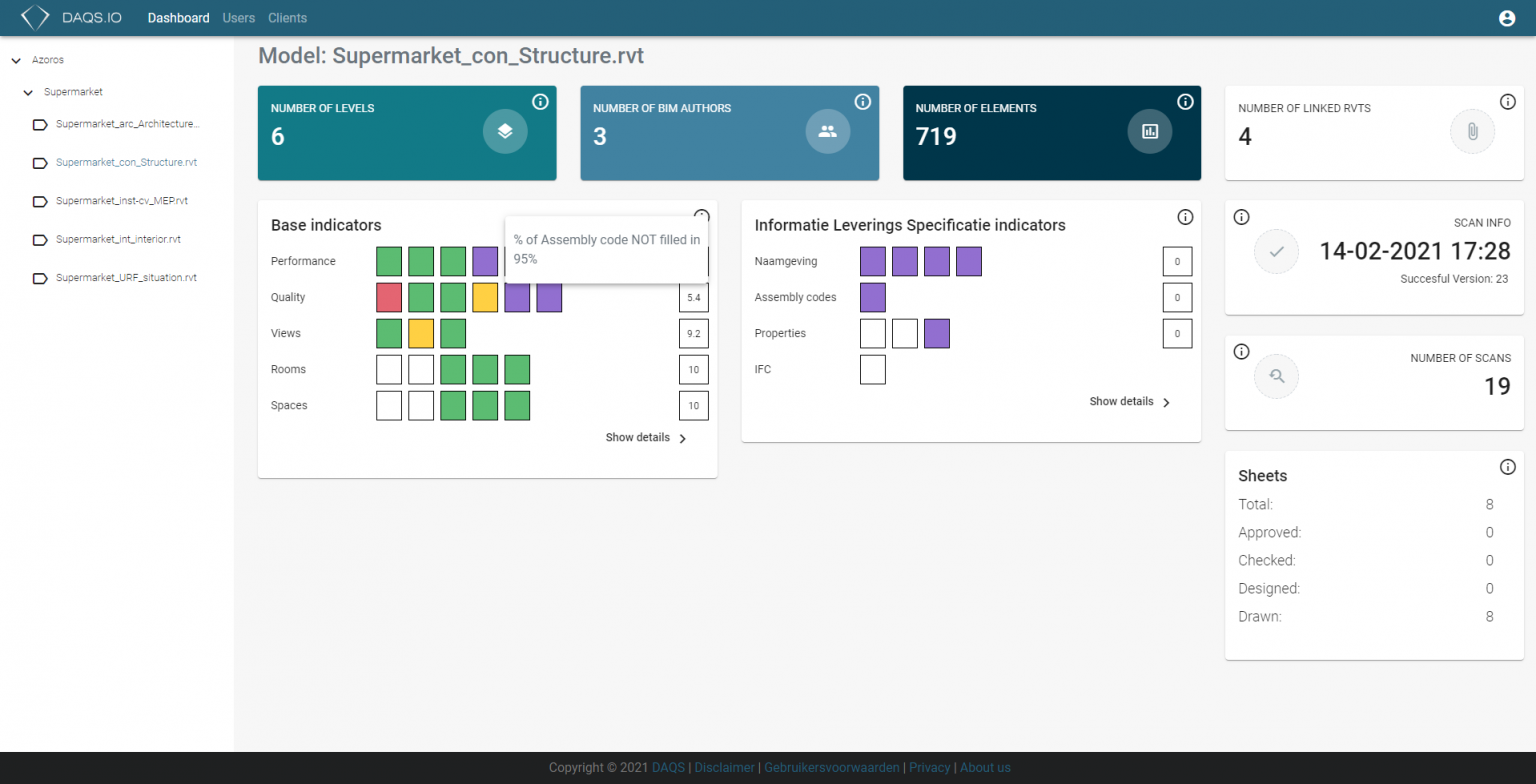Screen dimensions: 1536x784
Task: Open the Privacy link in the footer
Action: pos(929,767)
